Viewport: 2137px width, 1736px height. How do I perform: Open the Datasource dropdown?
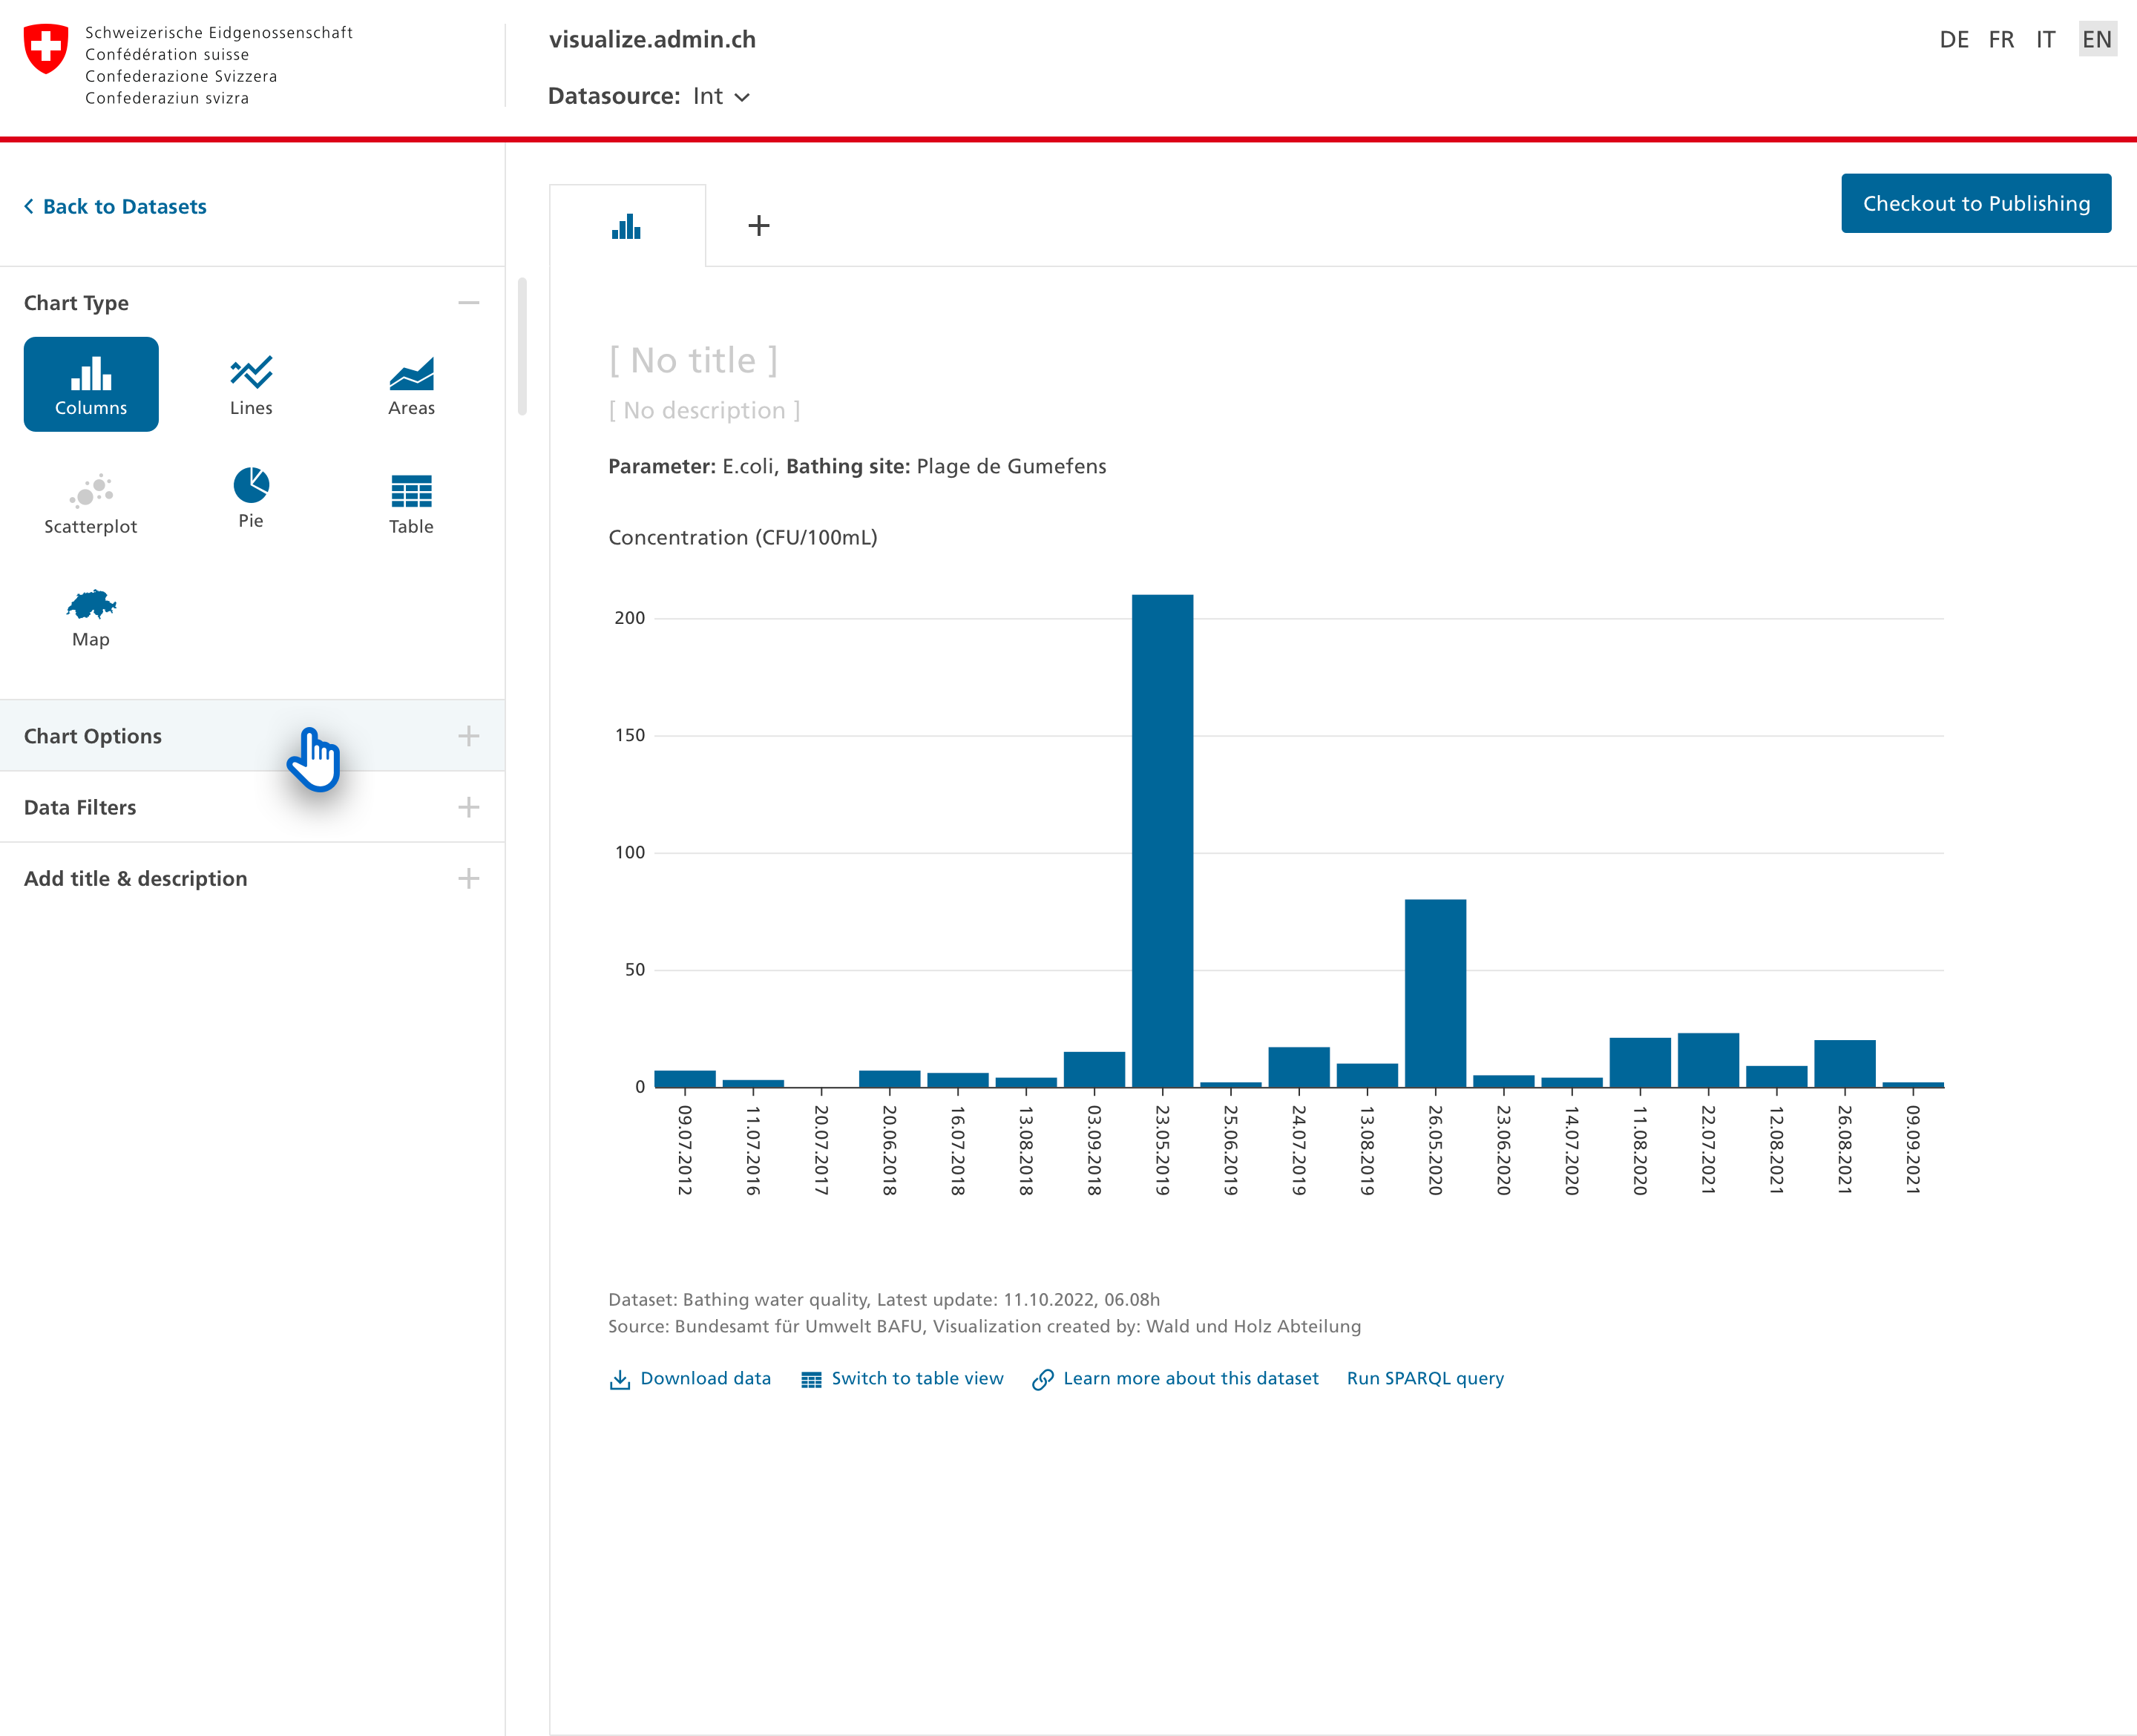721,96
